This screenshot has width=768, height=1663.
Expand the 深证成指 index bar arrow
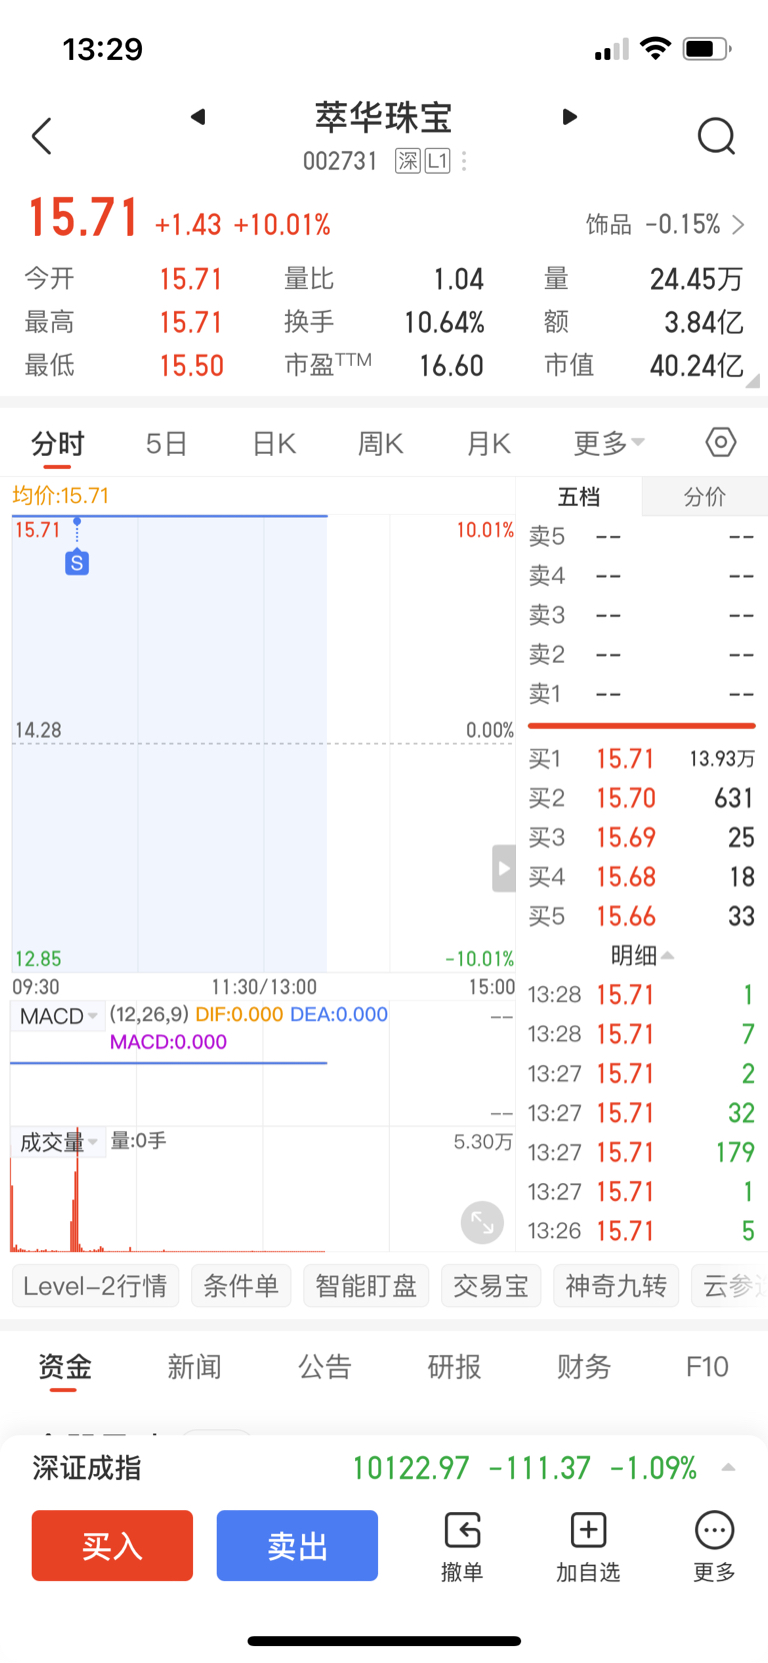pos(728,1468)
